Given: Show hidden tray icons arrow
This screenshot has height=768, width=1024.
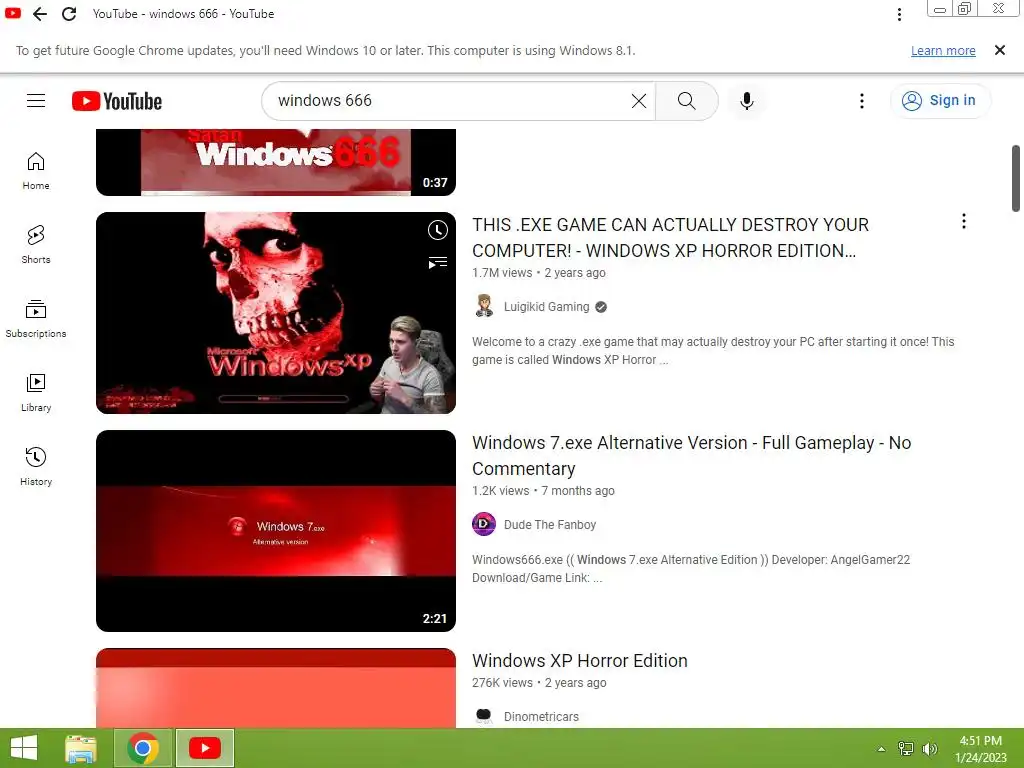Looking at the screenshot, I should pyautogui.click(x=881, y=749).
